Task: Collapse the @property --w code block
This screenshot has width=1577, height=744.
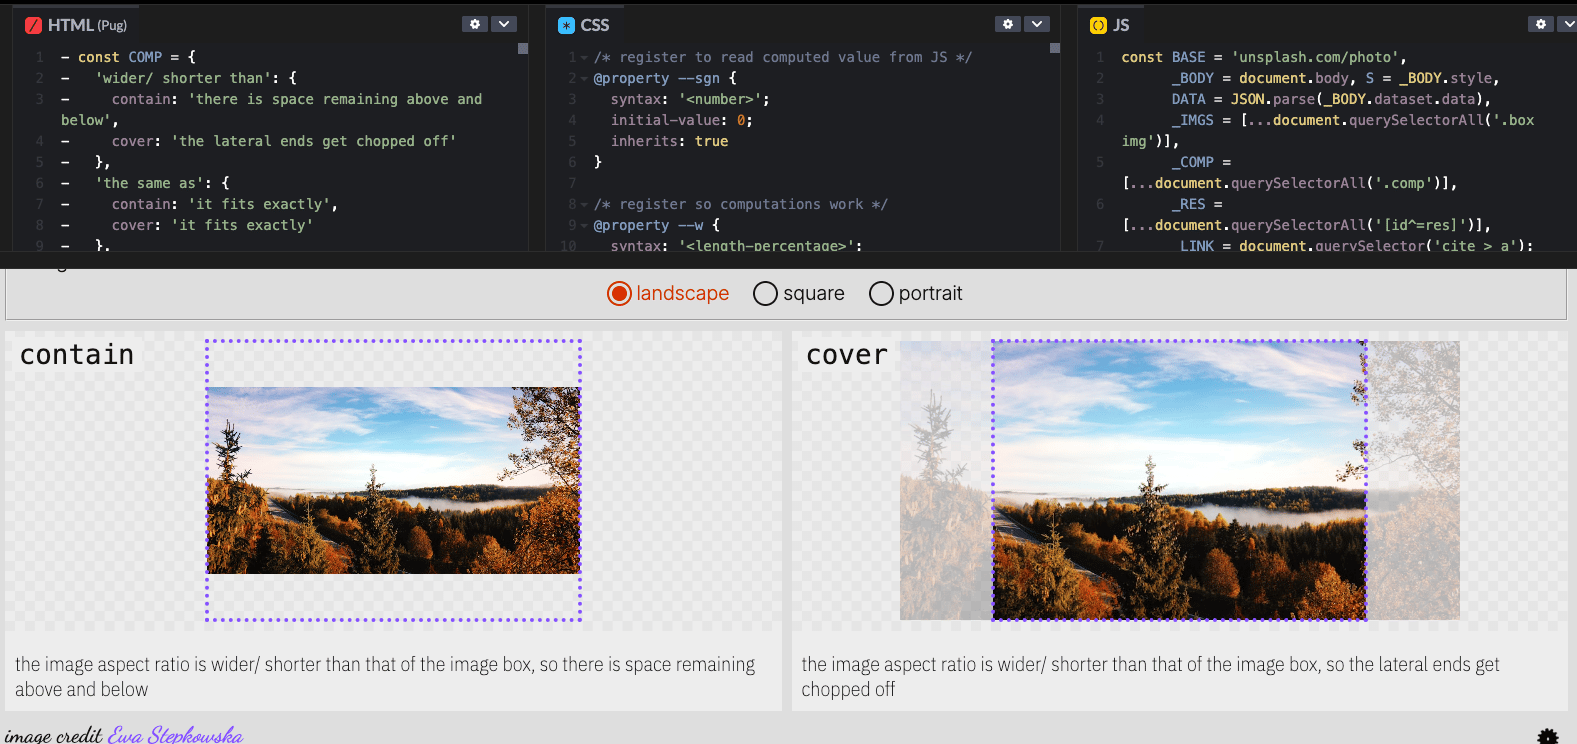Action: click(x=584, y=226)
